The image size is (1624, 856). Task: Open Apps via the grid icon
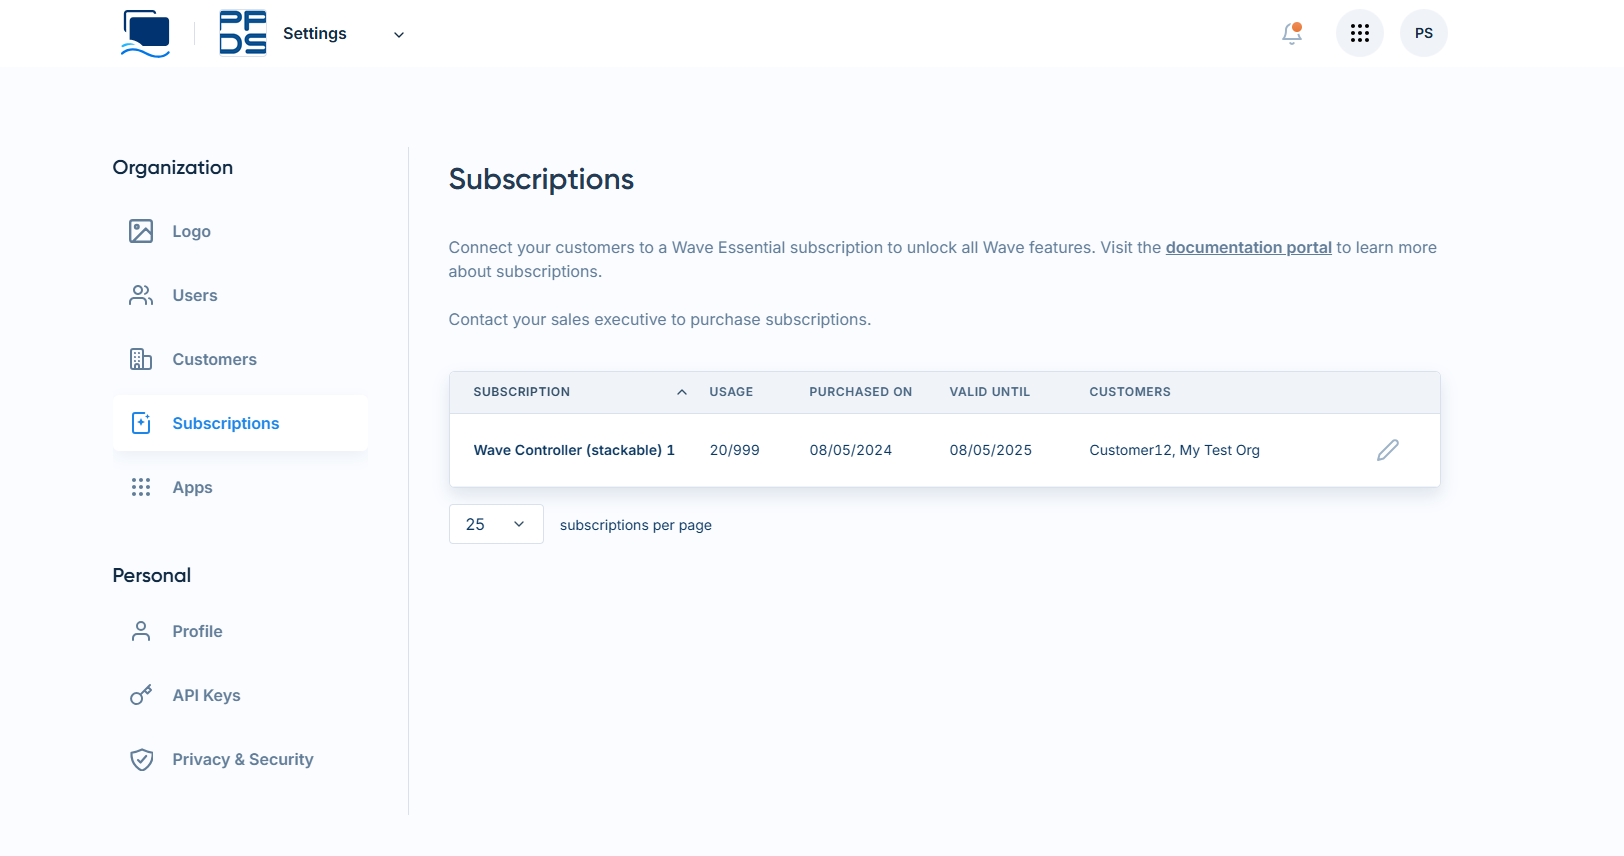[x=141, y=487]
